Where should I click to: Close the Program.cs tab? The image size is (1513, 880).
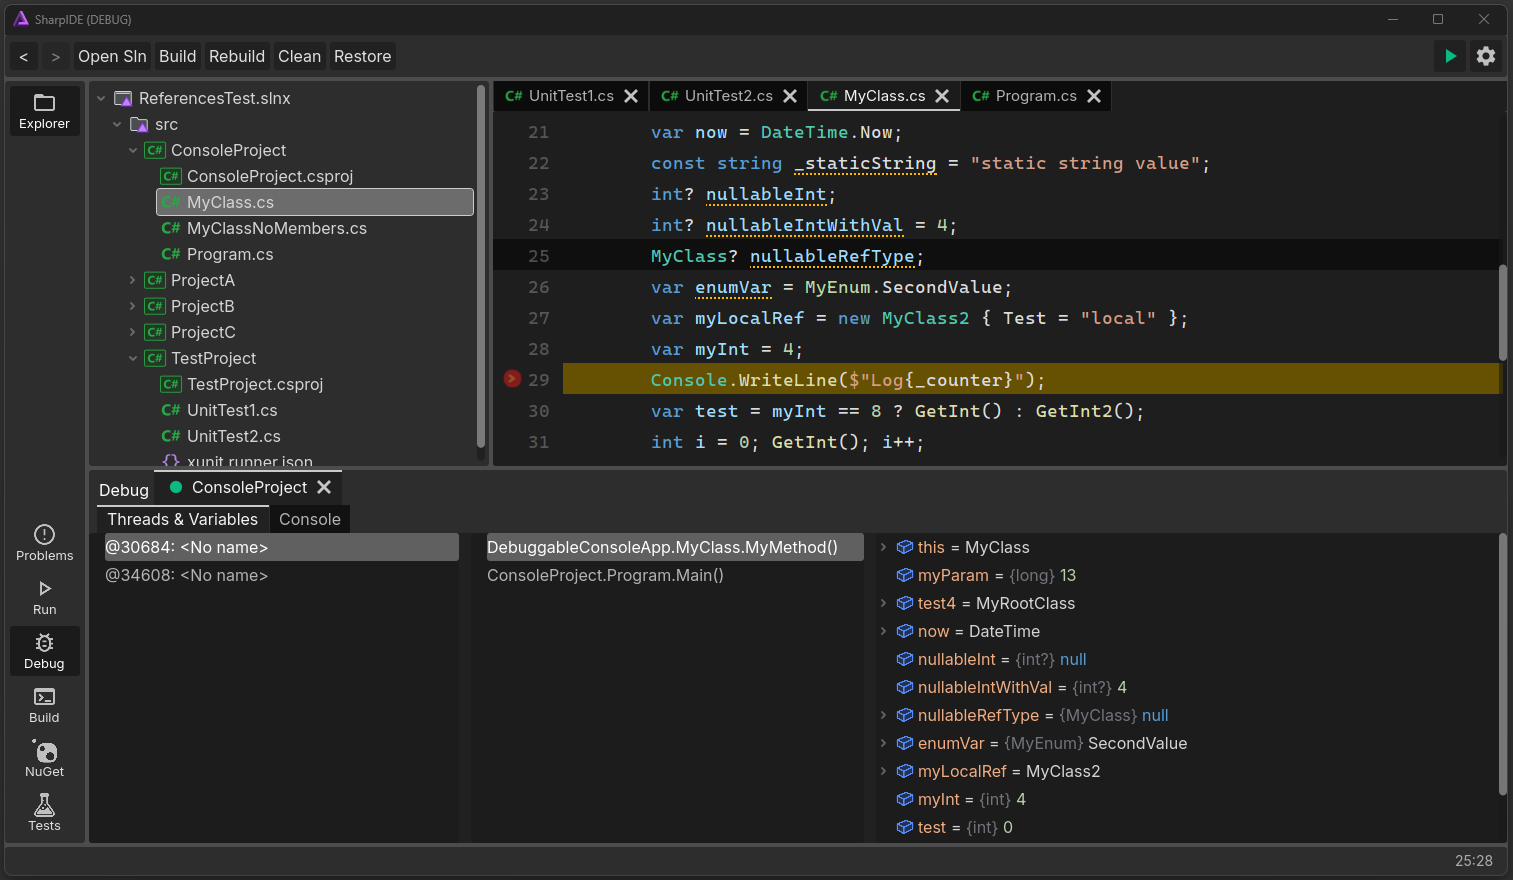[x=1094, y=96]
